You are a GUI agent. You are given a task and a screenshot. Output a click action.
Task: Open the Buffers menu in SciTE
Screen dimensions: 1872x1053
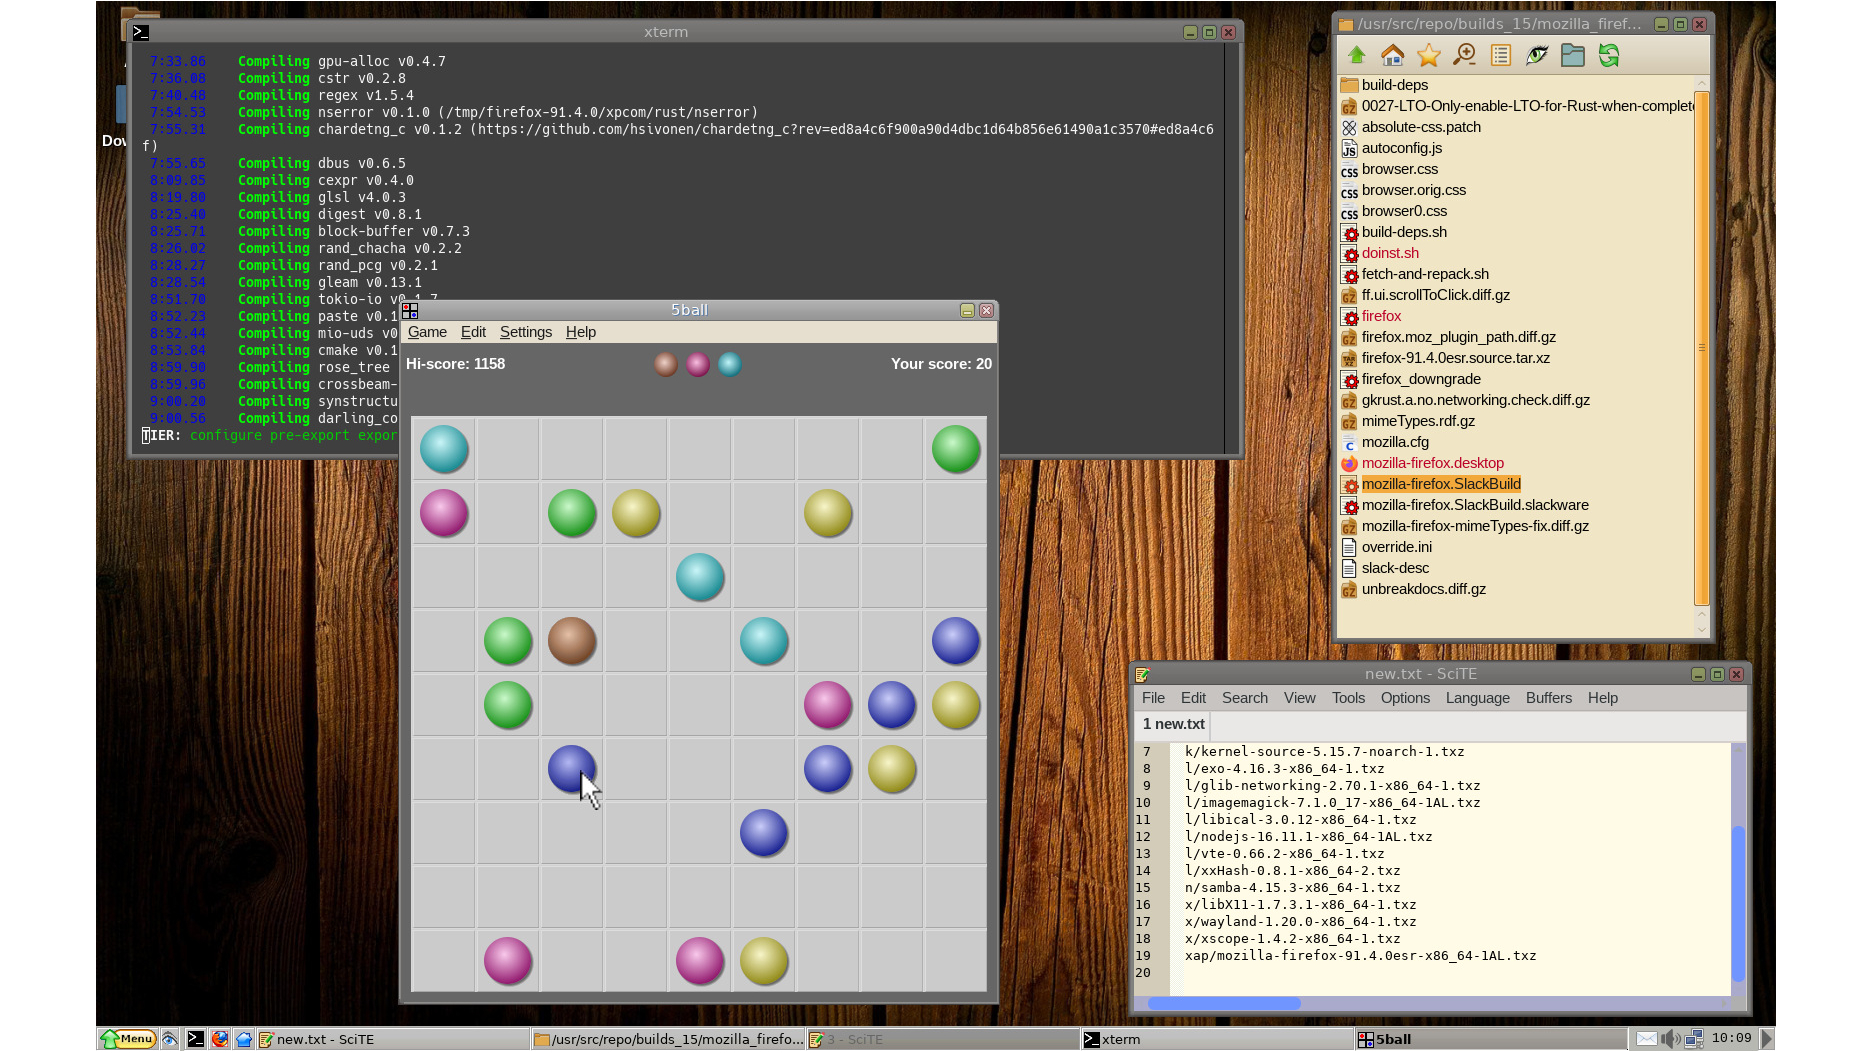pyautogui.click(x=1548, y=698)
